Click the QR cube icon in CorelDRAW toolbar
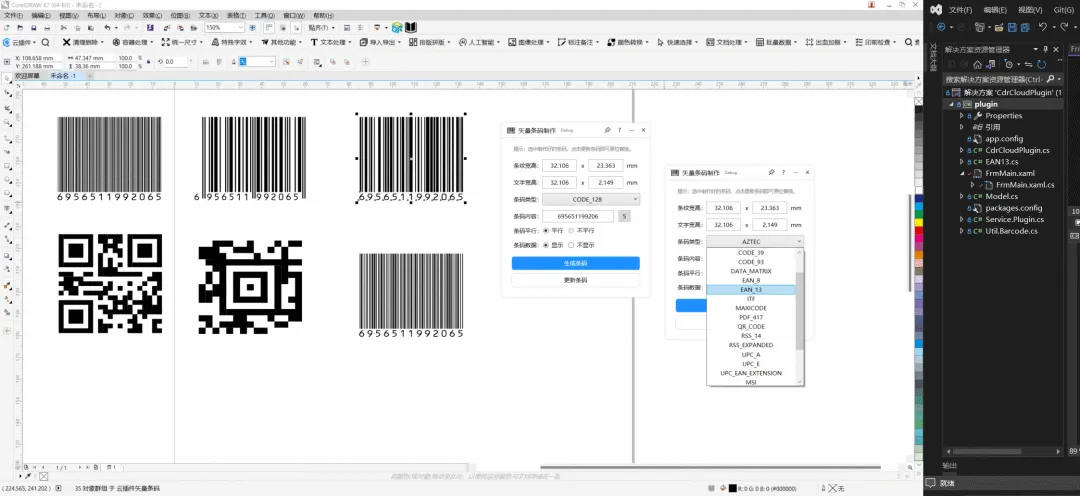This screenshot has width=1080, height=496. coord(397,28)
